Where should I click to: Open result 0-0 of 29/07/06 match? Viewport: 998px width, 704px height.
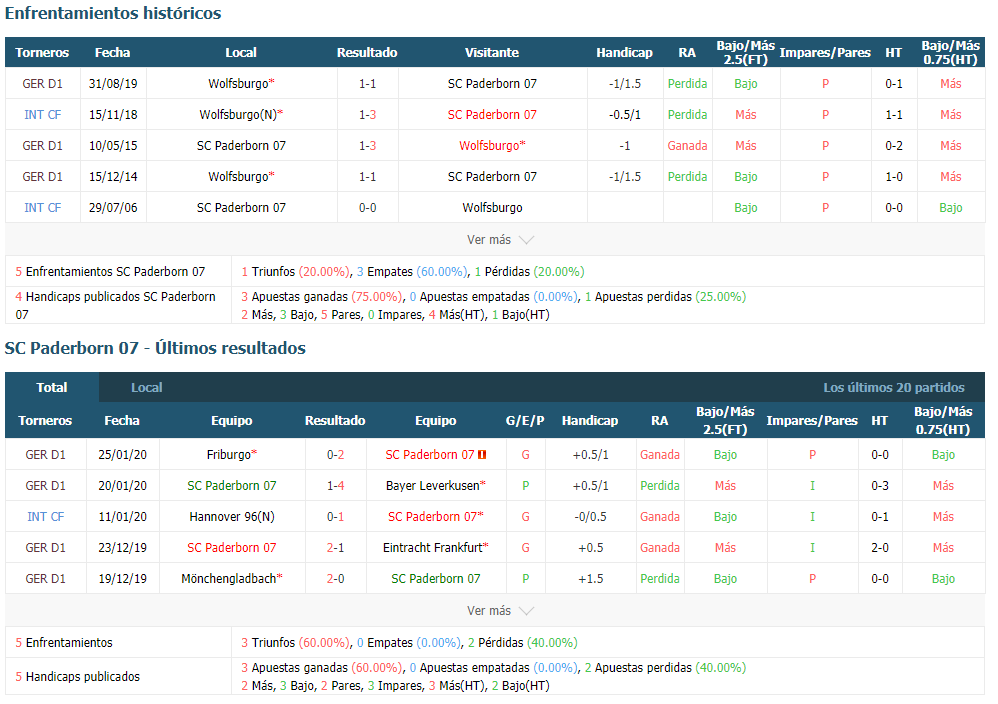click(x=367, y=208)
